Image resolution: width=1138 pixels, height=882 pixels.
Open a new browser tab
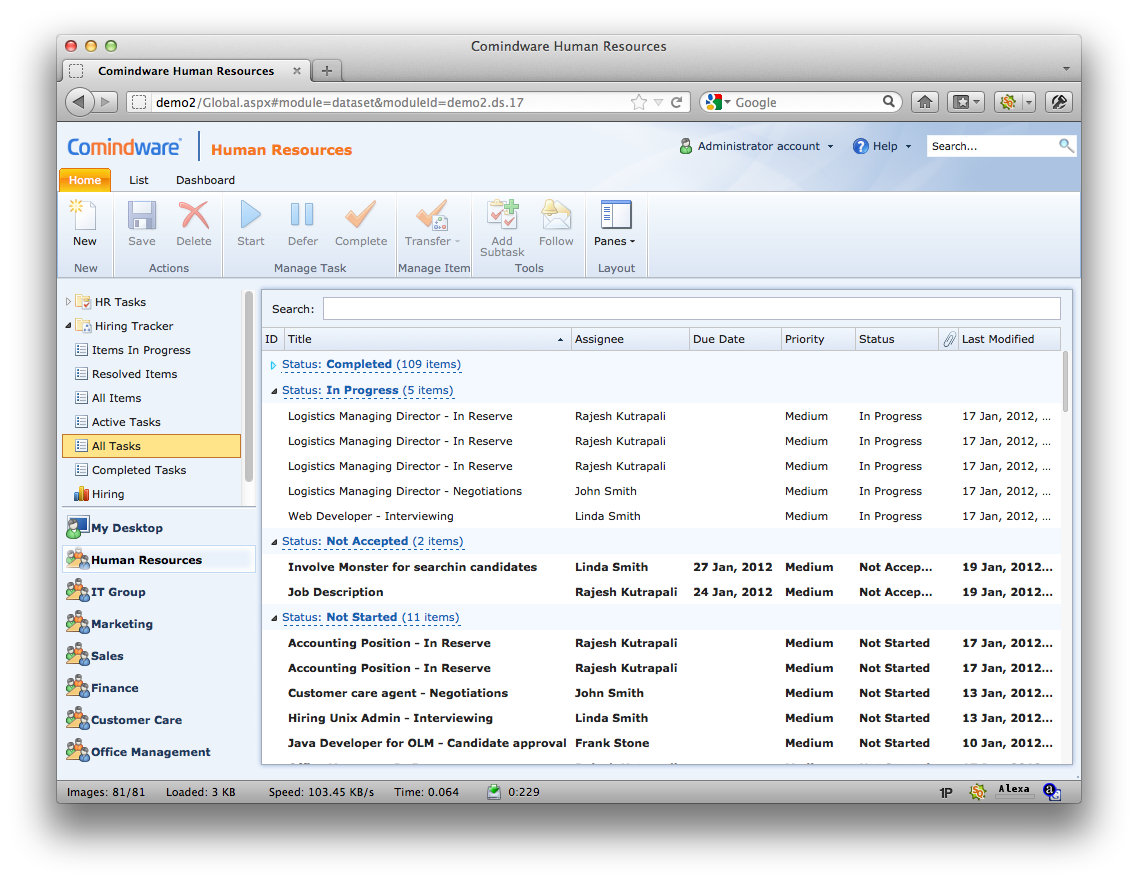pos(327,70)
